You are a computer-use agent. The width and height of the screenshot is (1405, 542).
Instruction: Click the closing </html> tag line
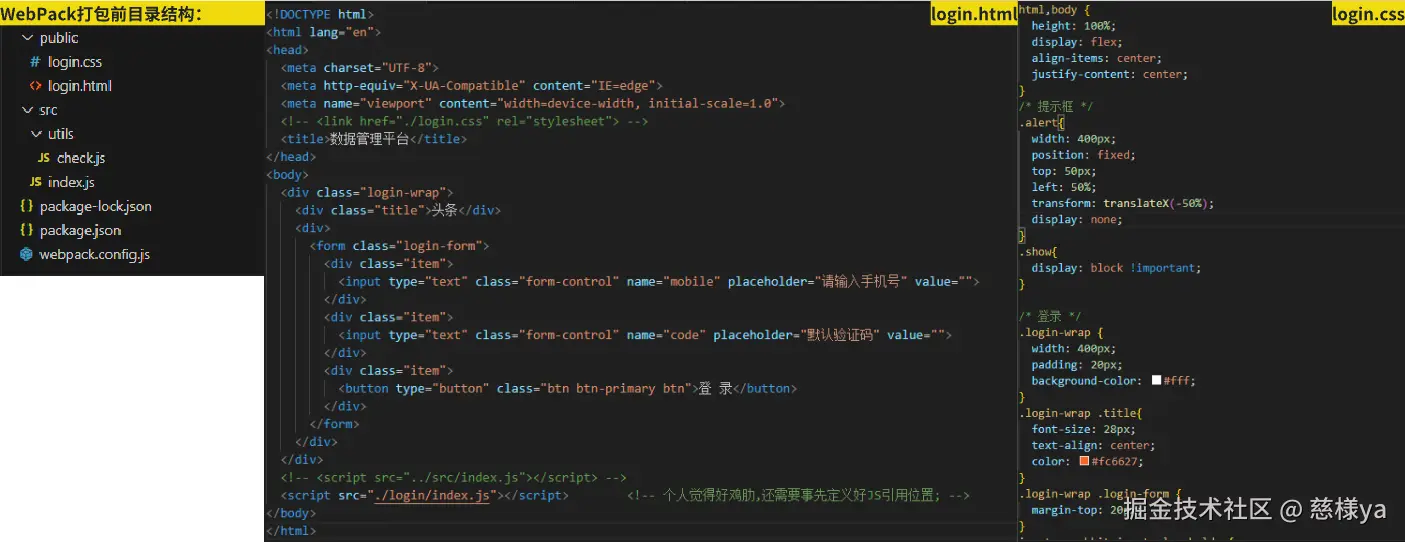291,531
